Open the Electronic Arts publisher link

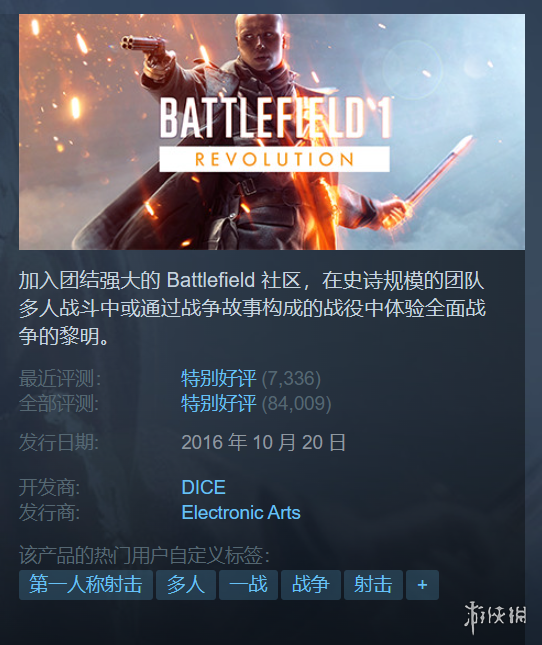click(x=241, y=513)
